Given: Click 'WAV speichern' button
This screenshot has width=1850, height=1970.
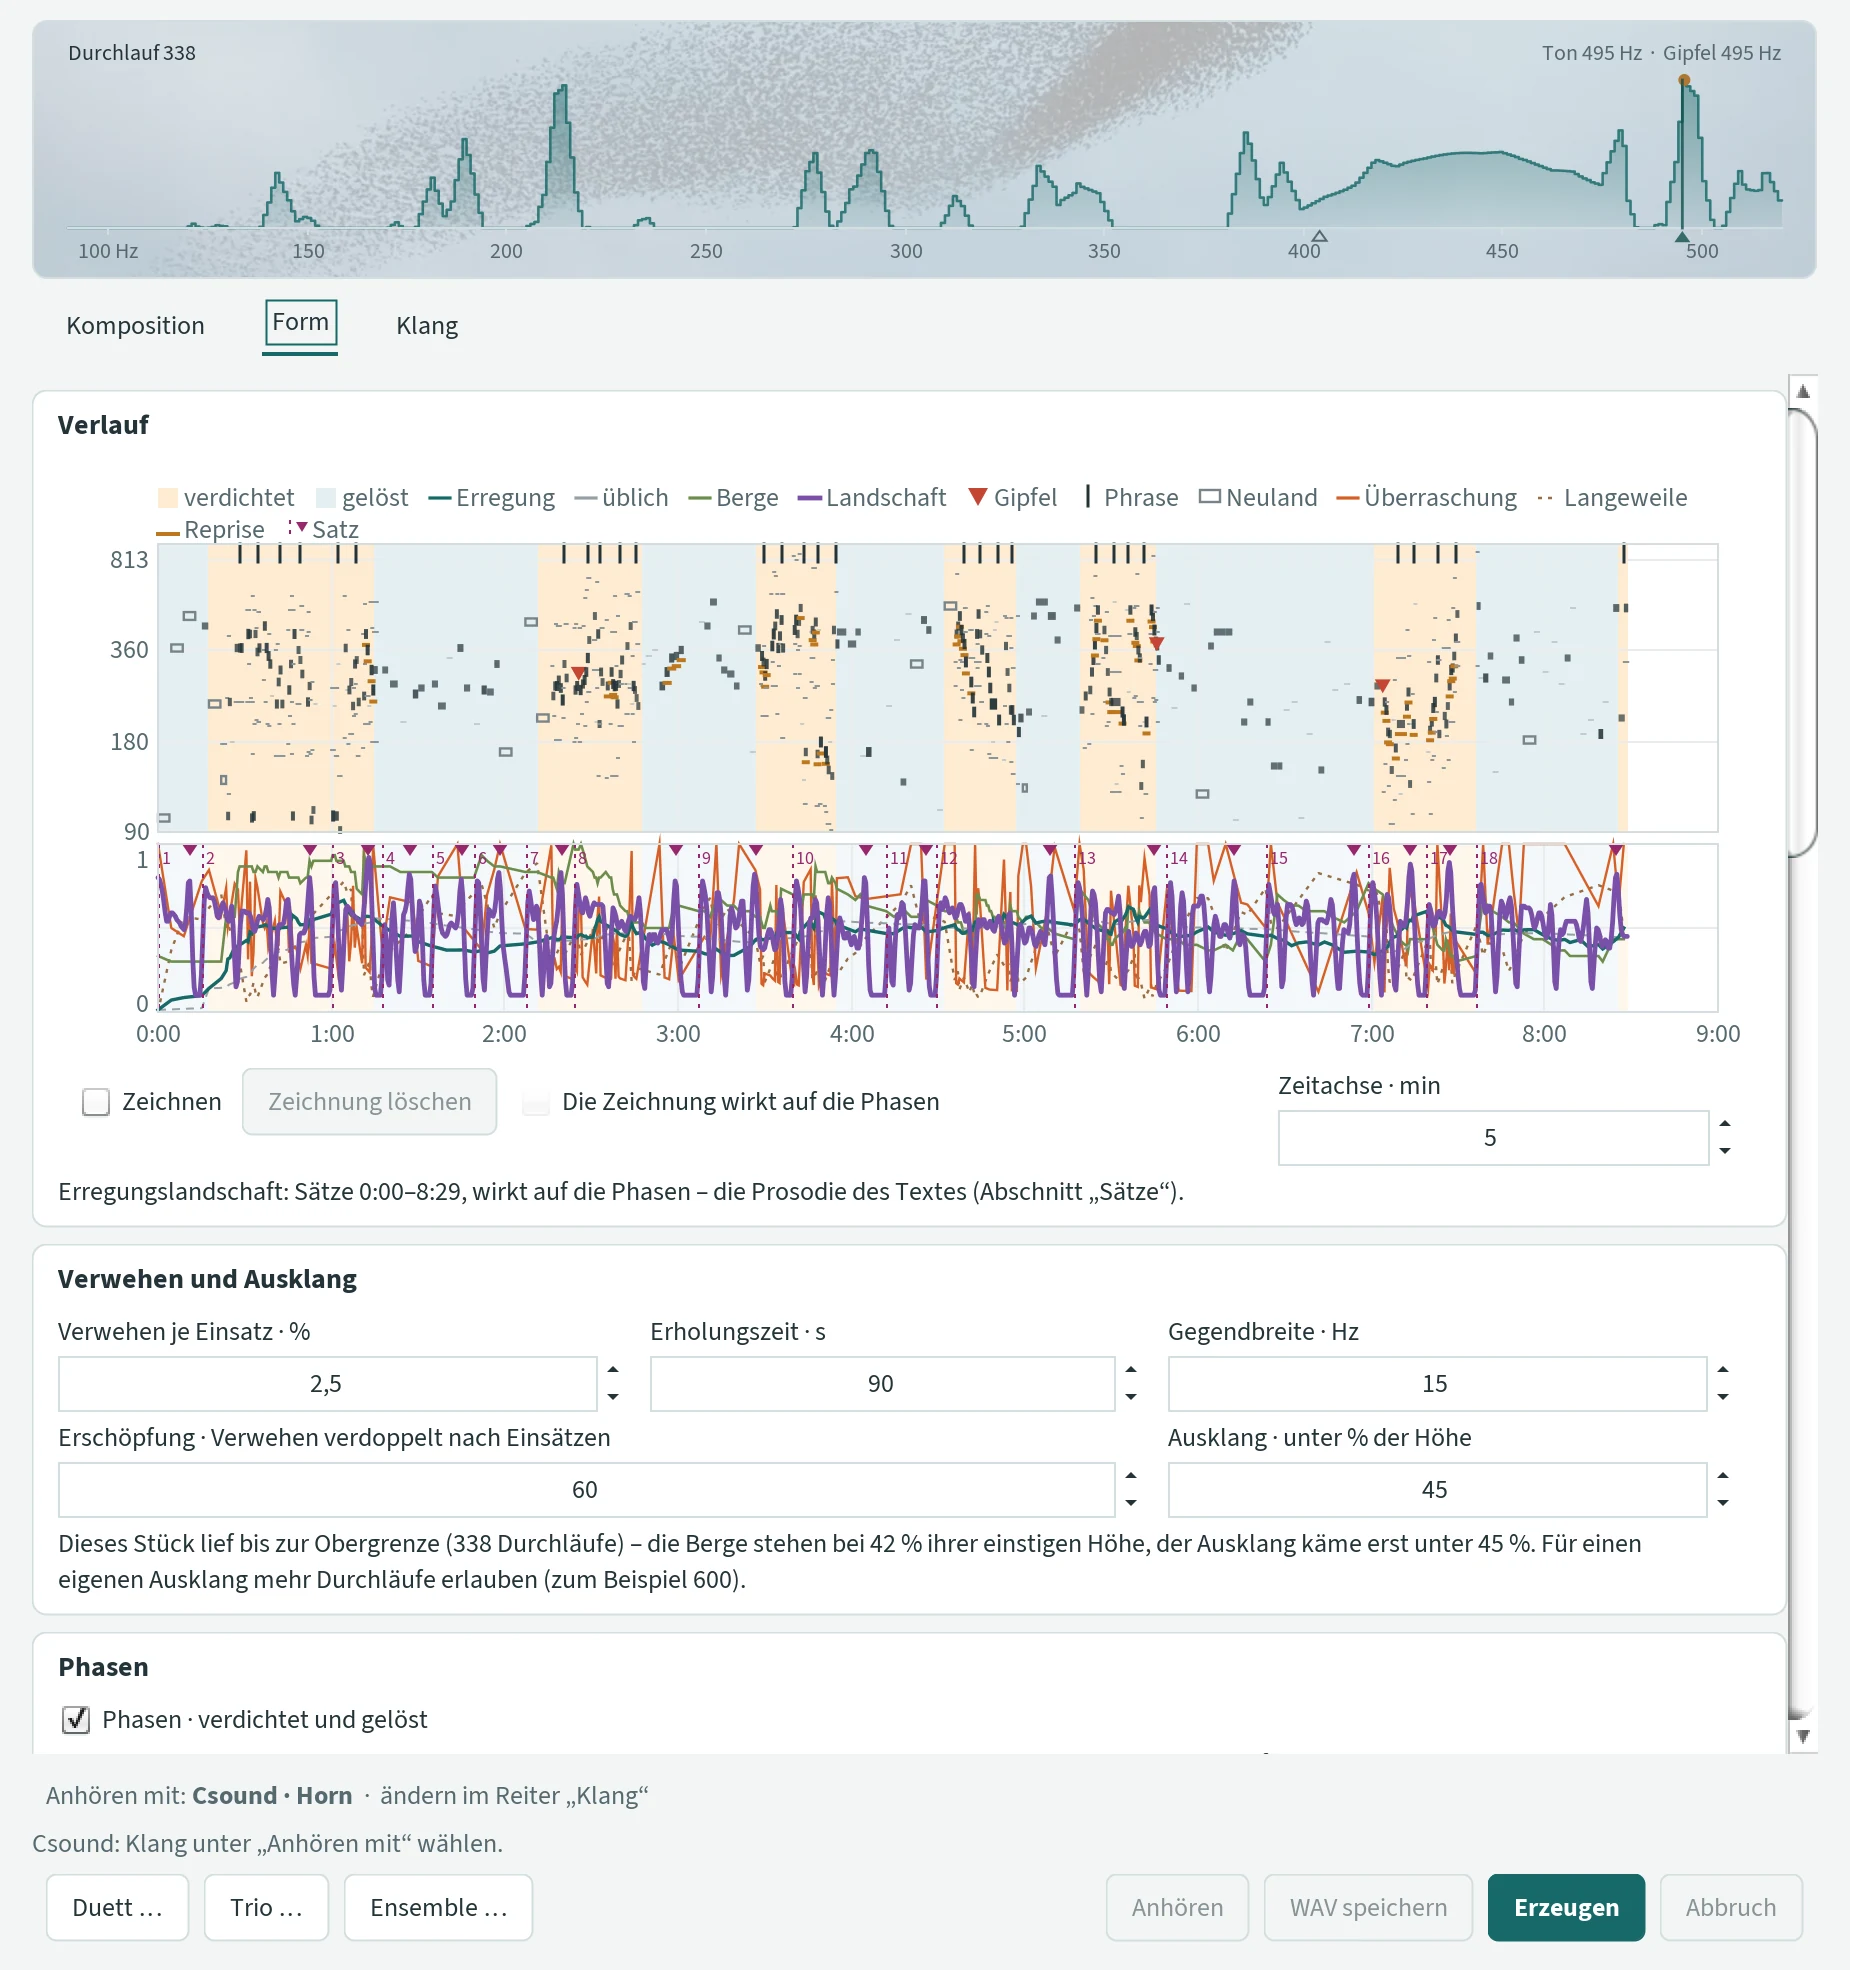Looking at the screenshot, I should pos(1368,1907).
